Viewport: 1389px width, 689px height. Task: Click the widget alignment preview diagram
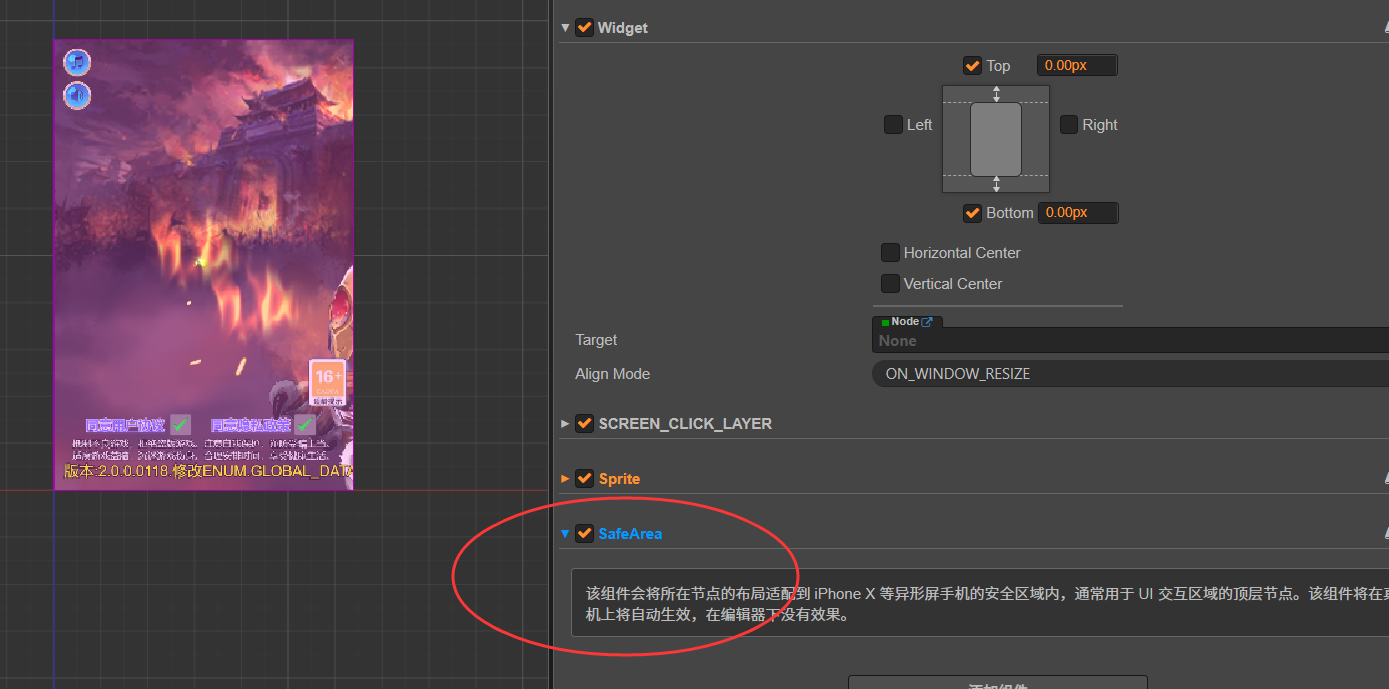point(996,139)
